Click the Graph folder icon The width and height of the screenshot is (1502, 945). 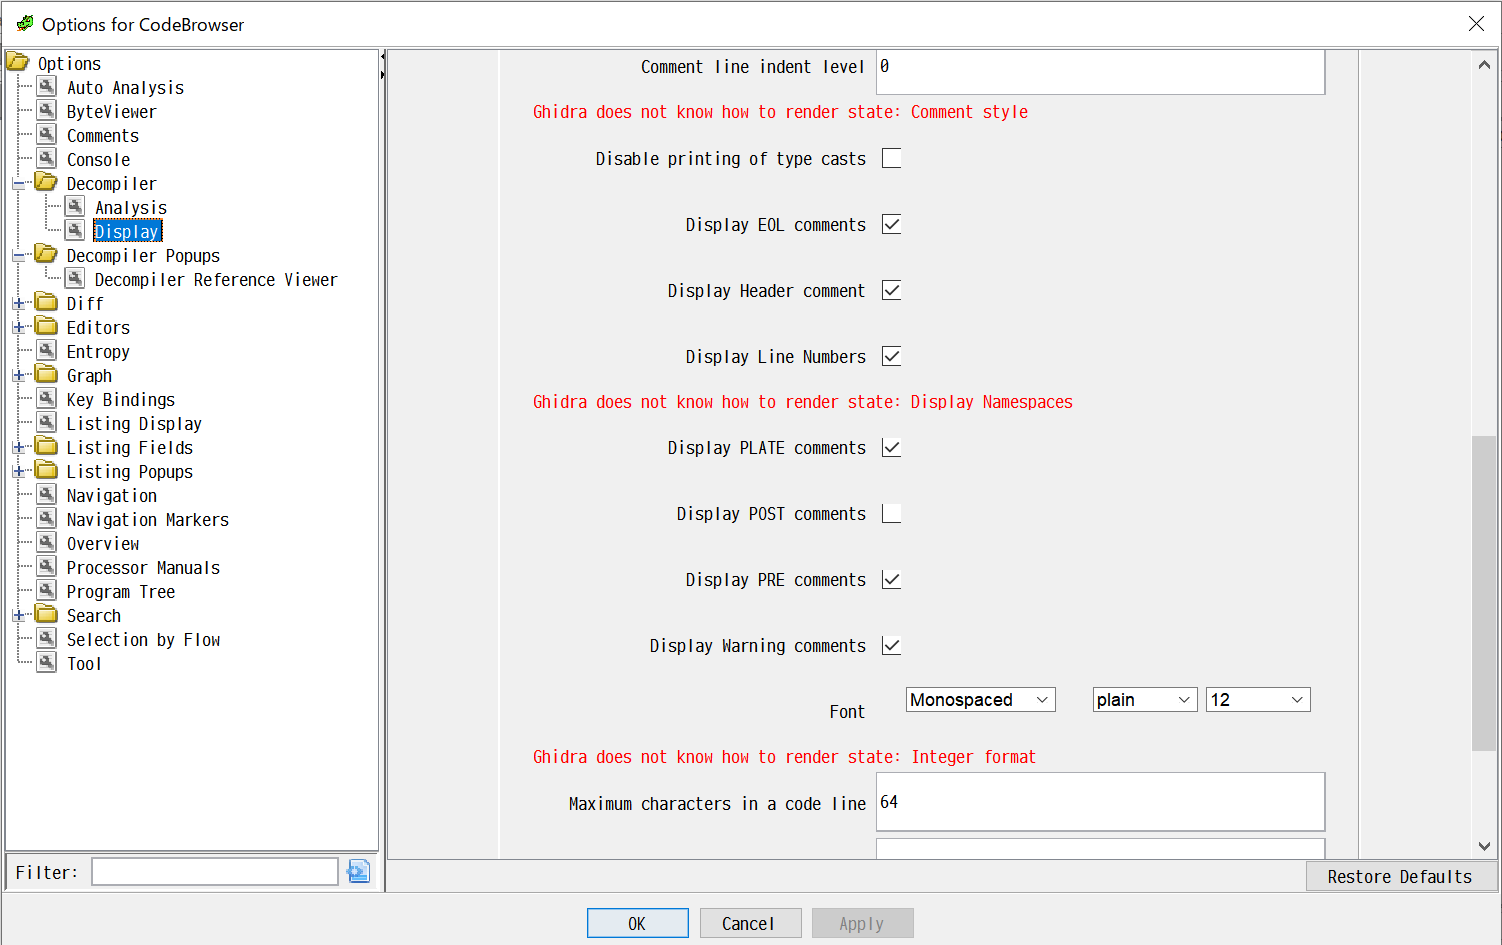(46, 374)
